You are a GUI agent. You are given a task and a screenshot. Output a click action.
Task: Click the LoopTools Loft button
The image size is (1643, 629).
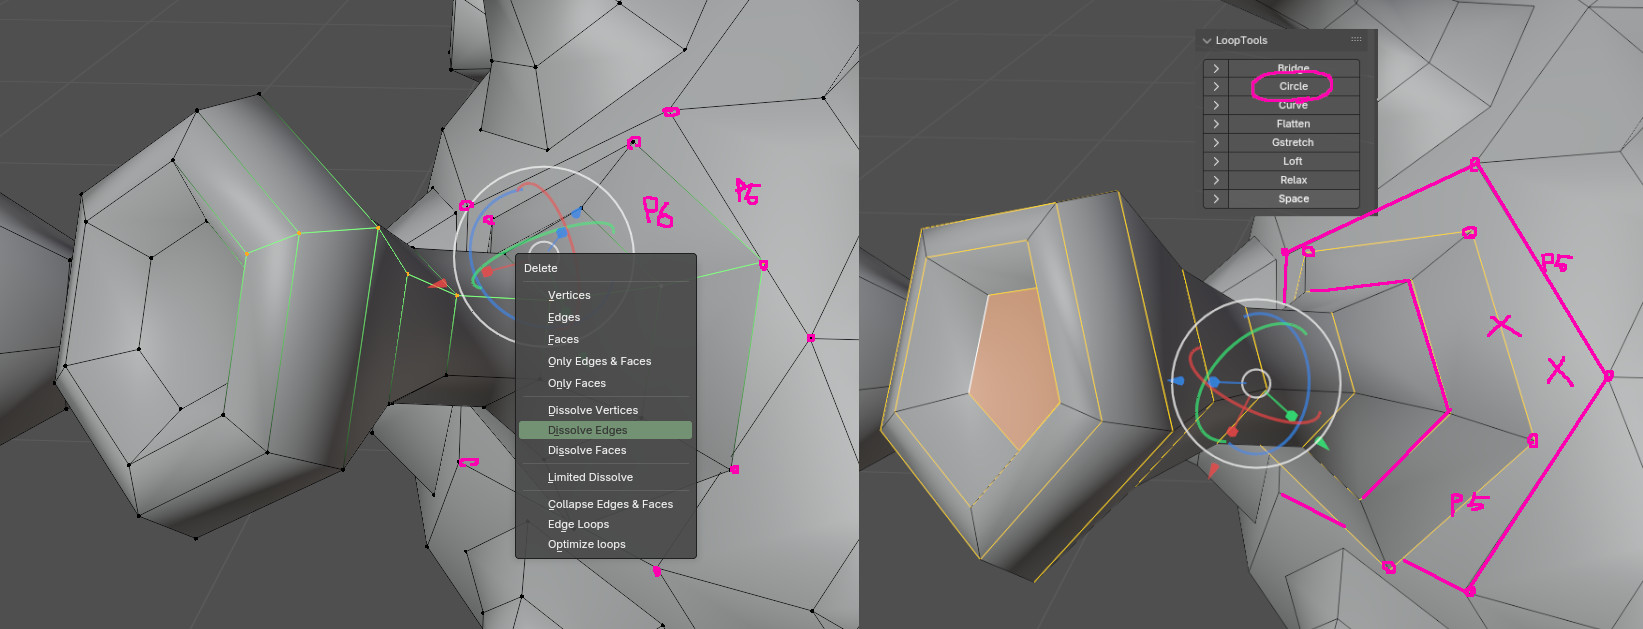click(1293, 161)
